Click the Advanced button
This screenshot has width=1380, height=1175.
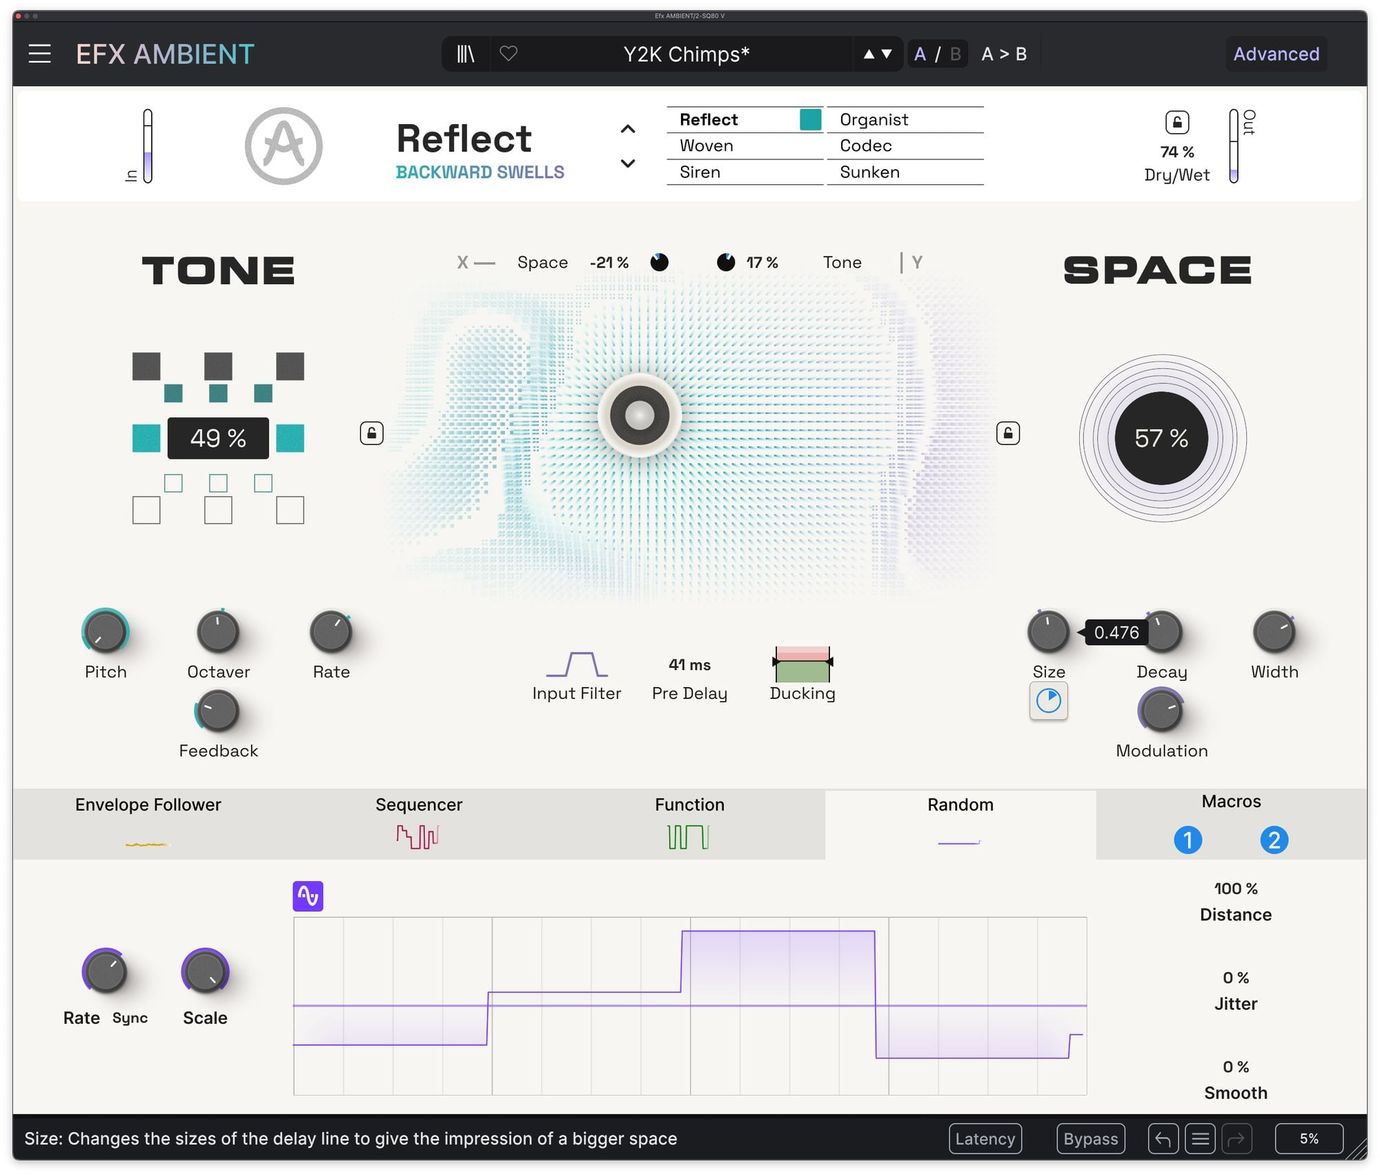pos(1276,54)
